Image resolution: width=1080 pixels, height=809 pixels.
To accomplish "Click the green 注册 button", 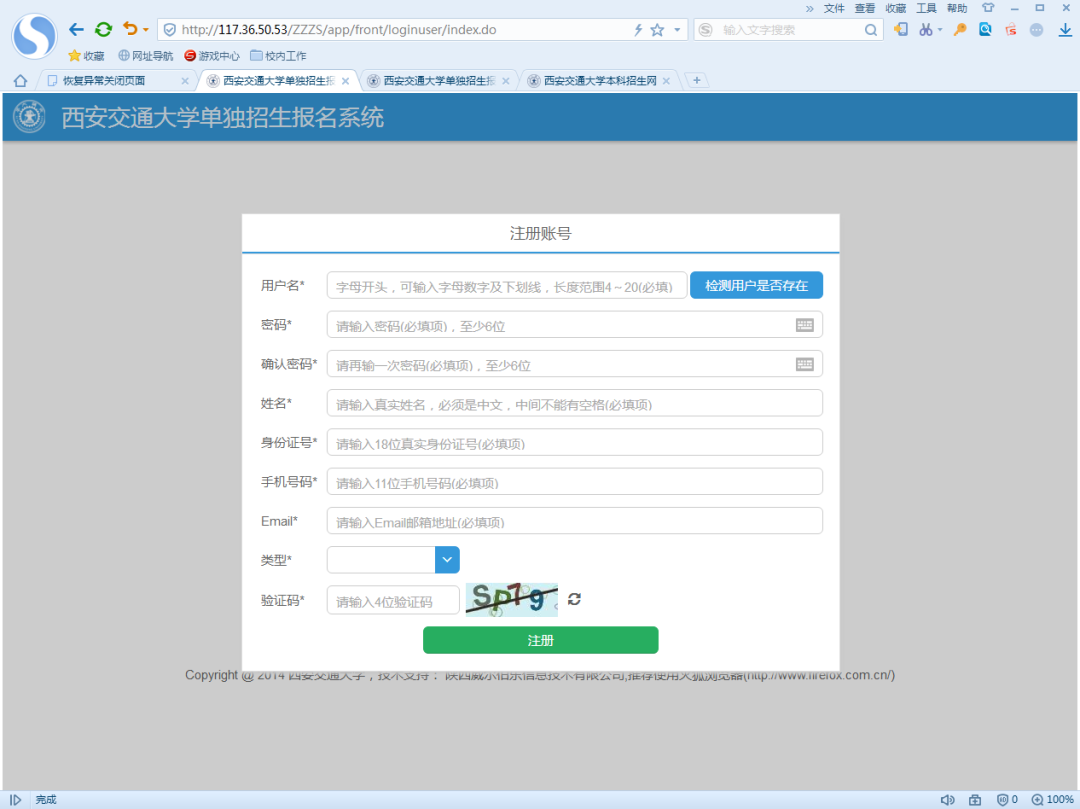I will 541,640.
